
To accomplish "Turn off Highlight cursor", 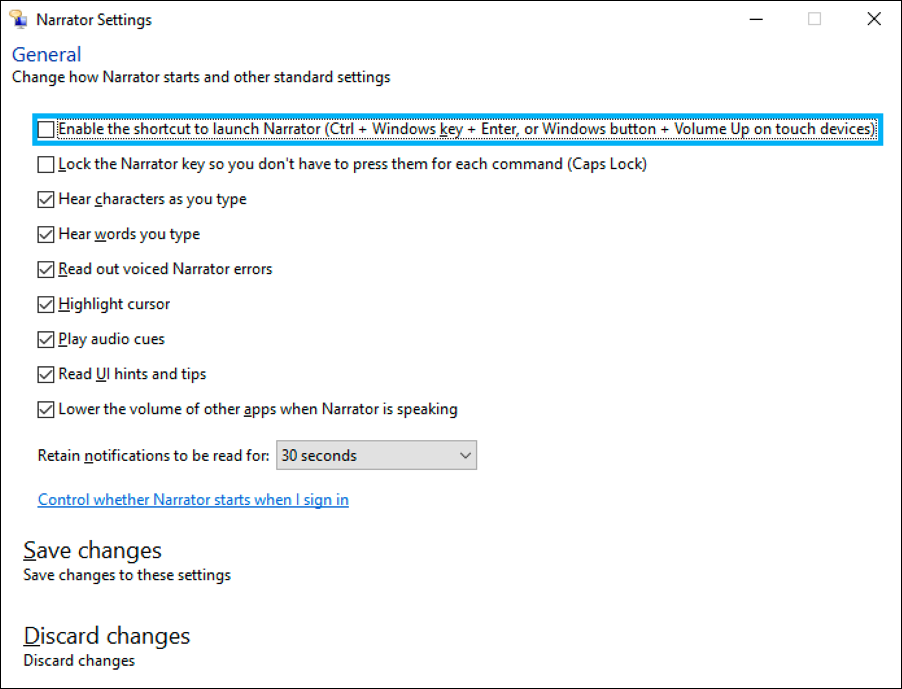I will (45, 304).
